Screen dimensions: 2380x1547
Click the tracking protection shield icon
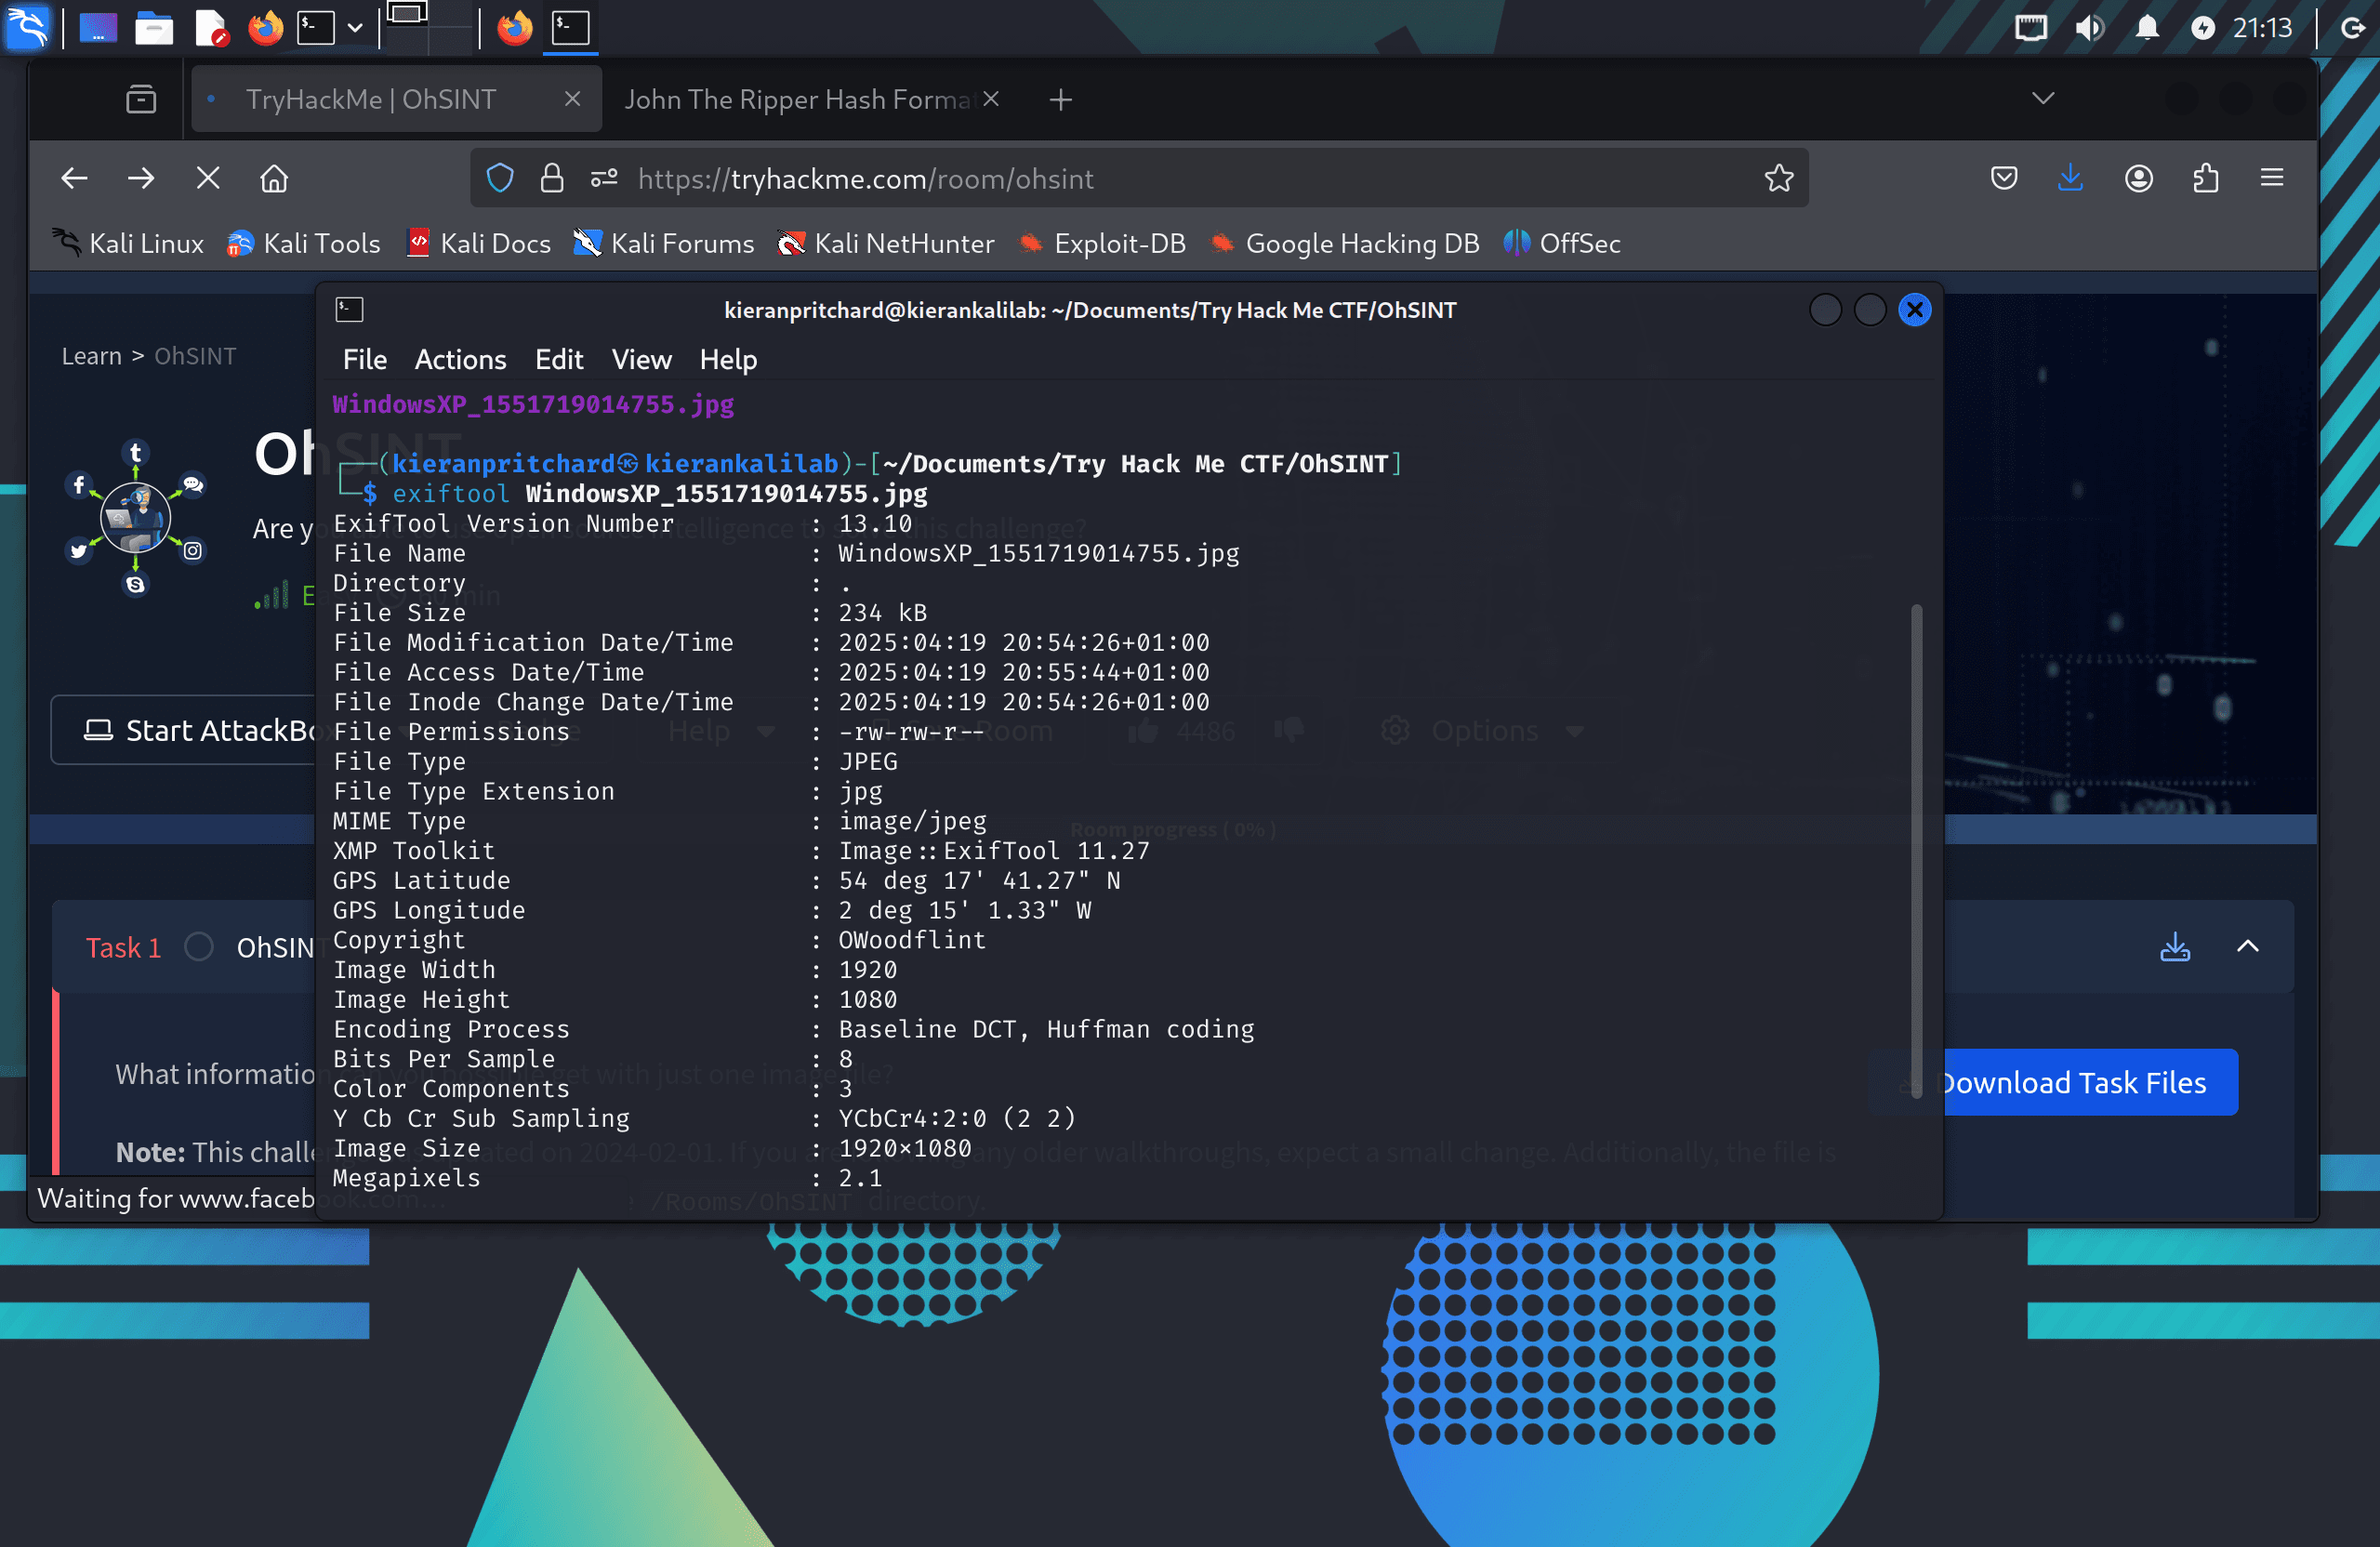[x=500, y=178]
